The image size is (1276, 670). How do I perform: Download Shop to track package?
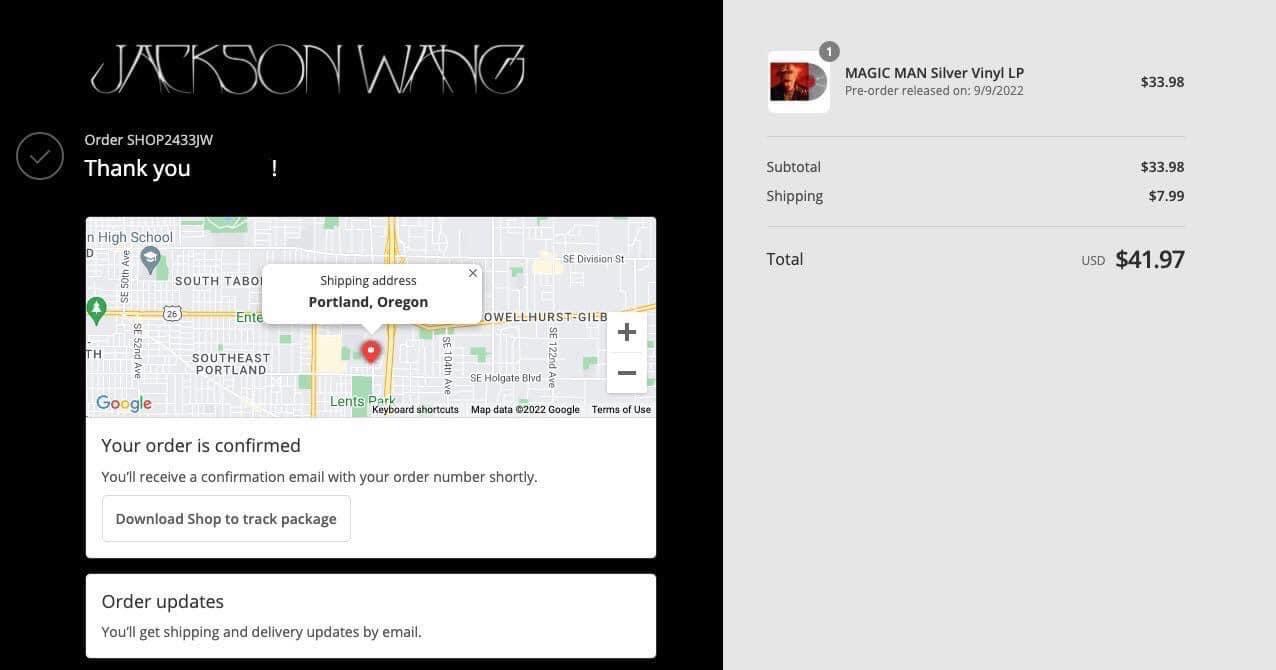click(x=226, y=519)
